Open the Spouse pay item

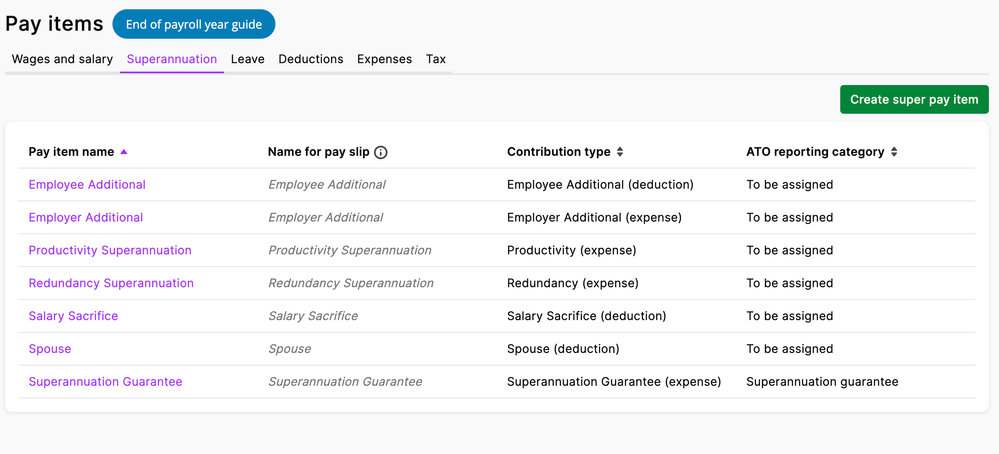point(50,349)
